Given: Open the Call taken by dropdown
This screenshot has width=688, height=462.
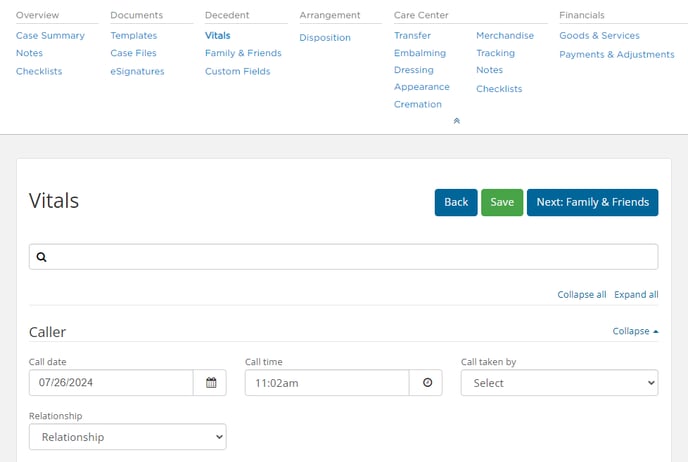Looking at the screenshot, I should [559, 383].
